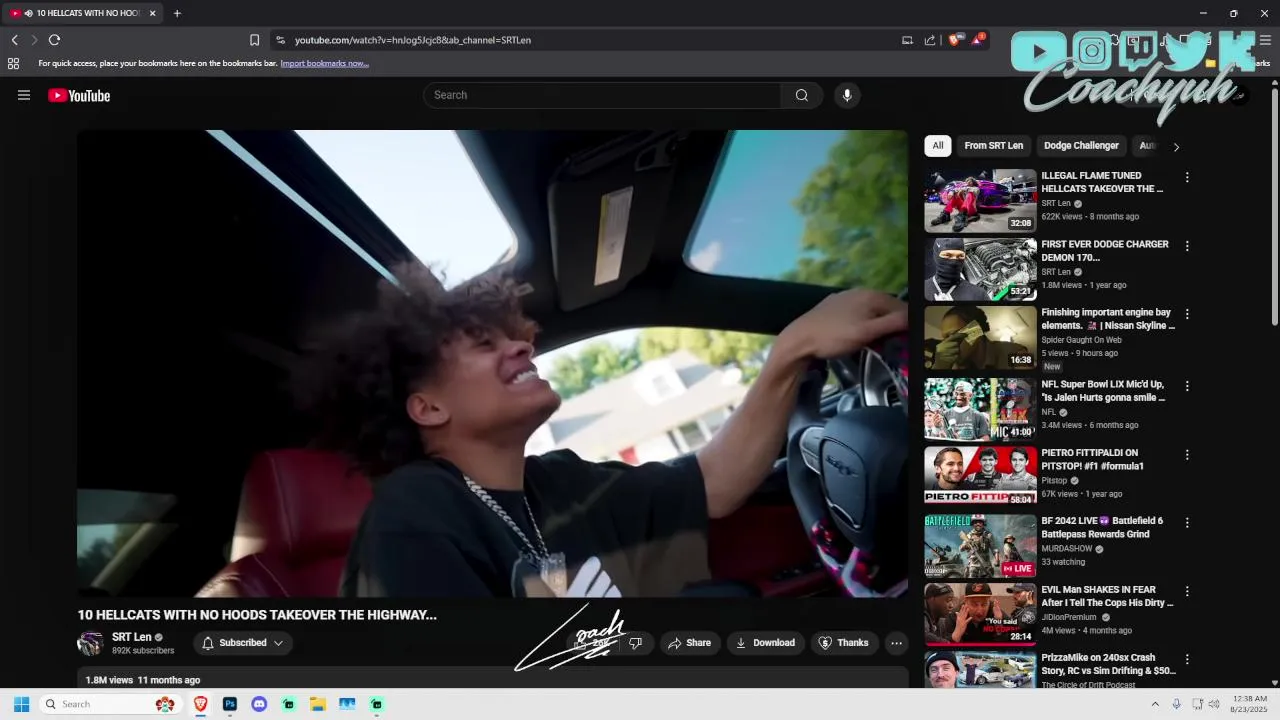Go to the YouTube home logo
The height and width of the screenshot is (720, 1280).
click(79, 95)
